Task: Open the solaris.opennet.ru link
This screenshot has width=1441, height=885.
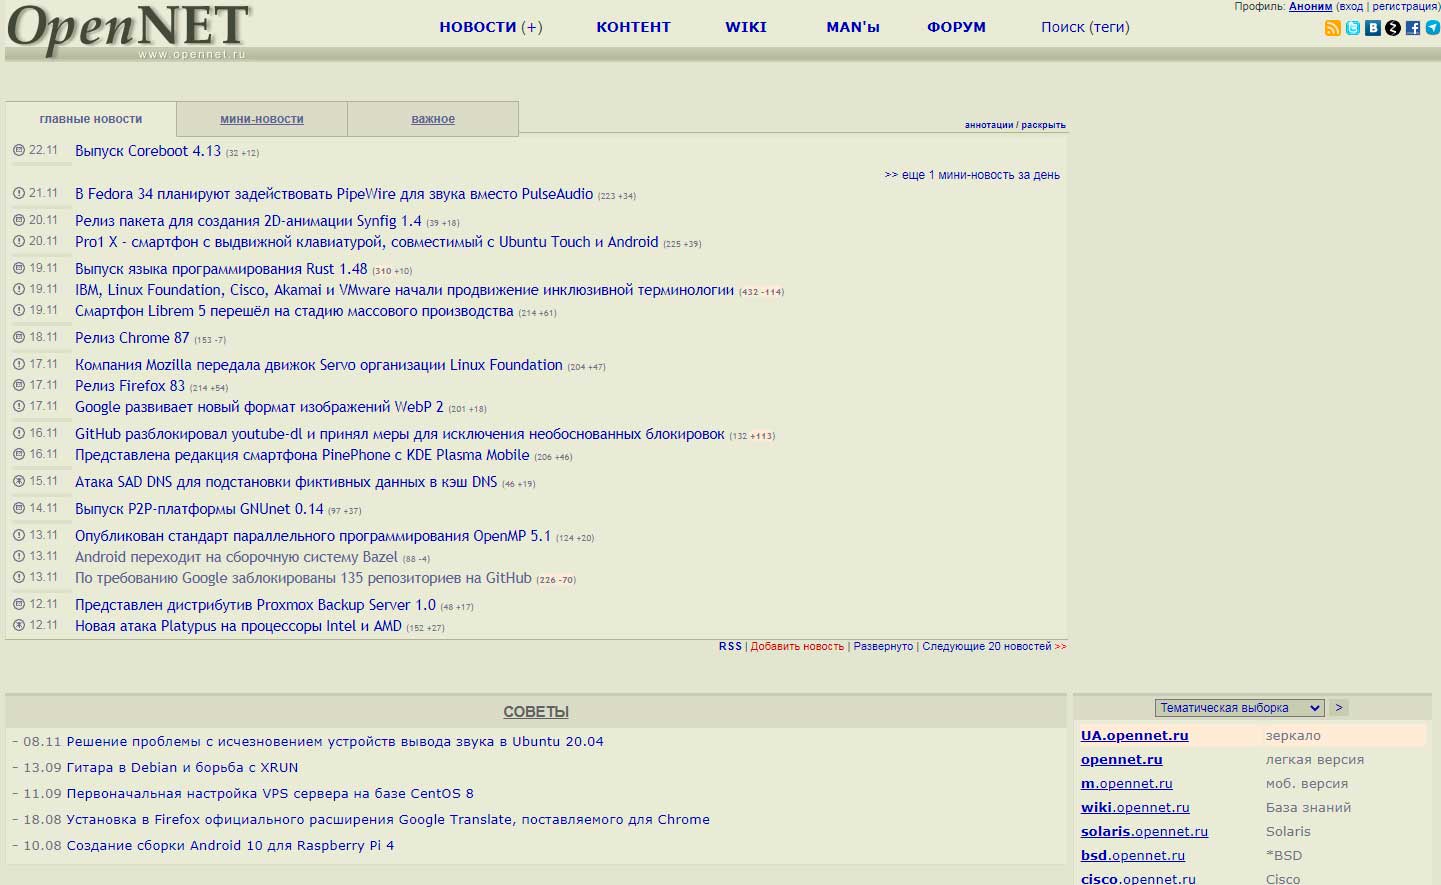Action: [x=1144, y=832]
